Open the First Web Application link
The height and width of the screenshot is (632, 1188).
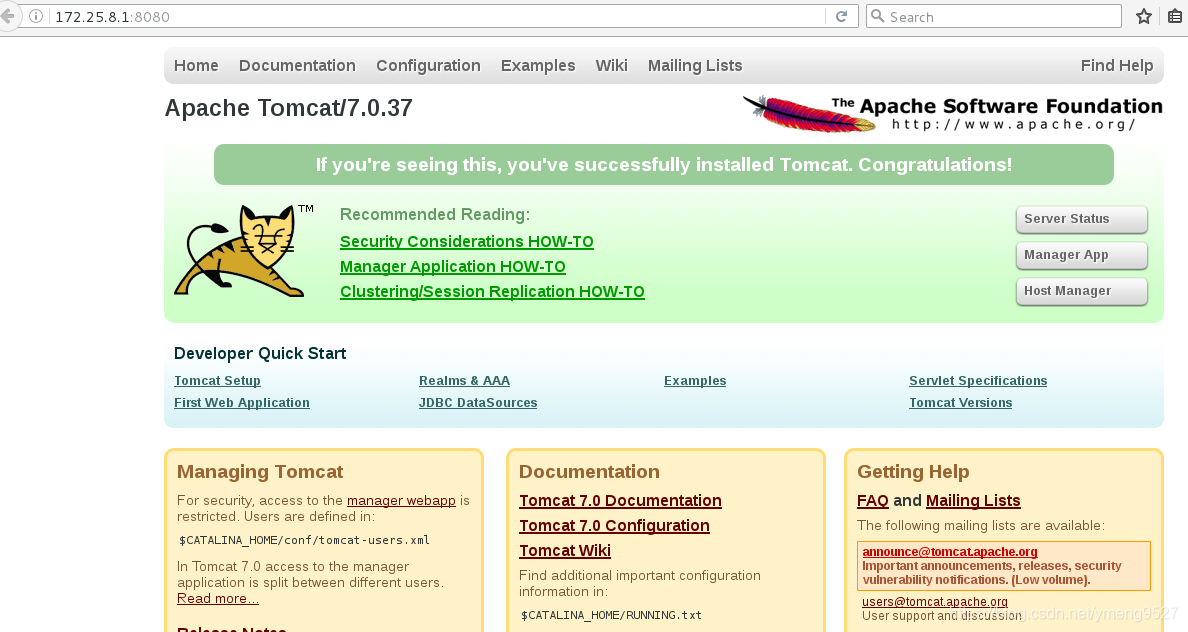pos(242,403)
